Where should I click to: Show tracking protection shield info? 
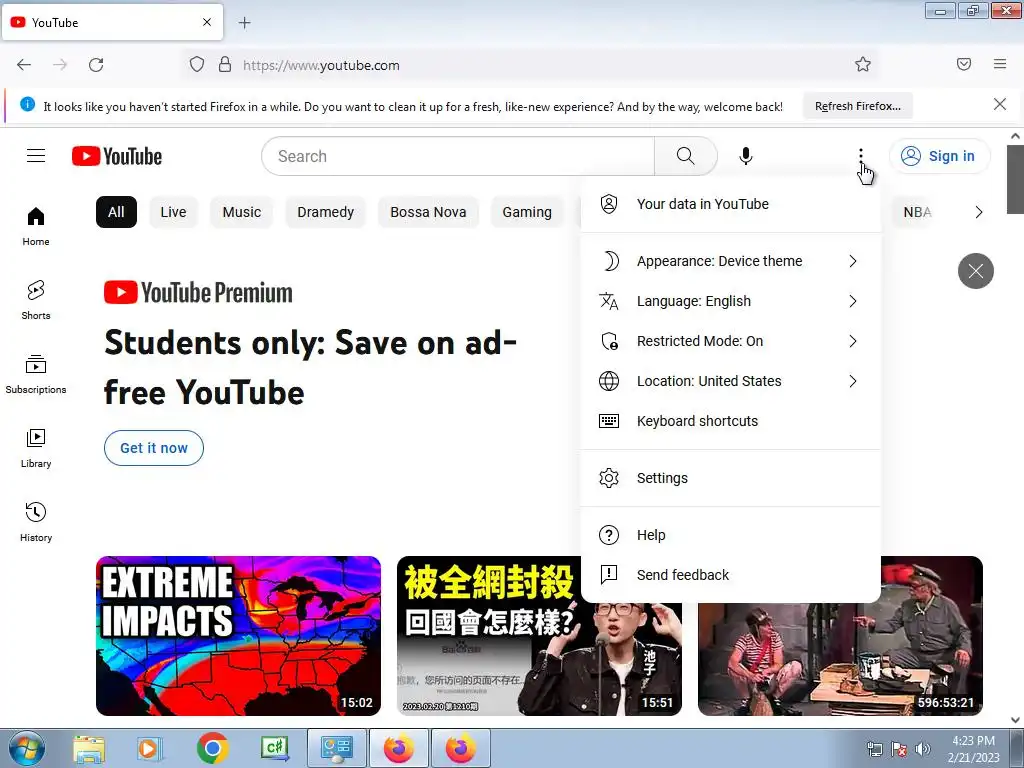(x=197, y=65)
